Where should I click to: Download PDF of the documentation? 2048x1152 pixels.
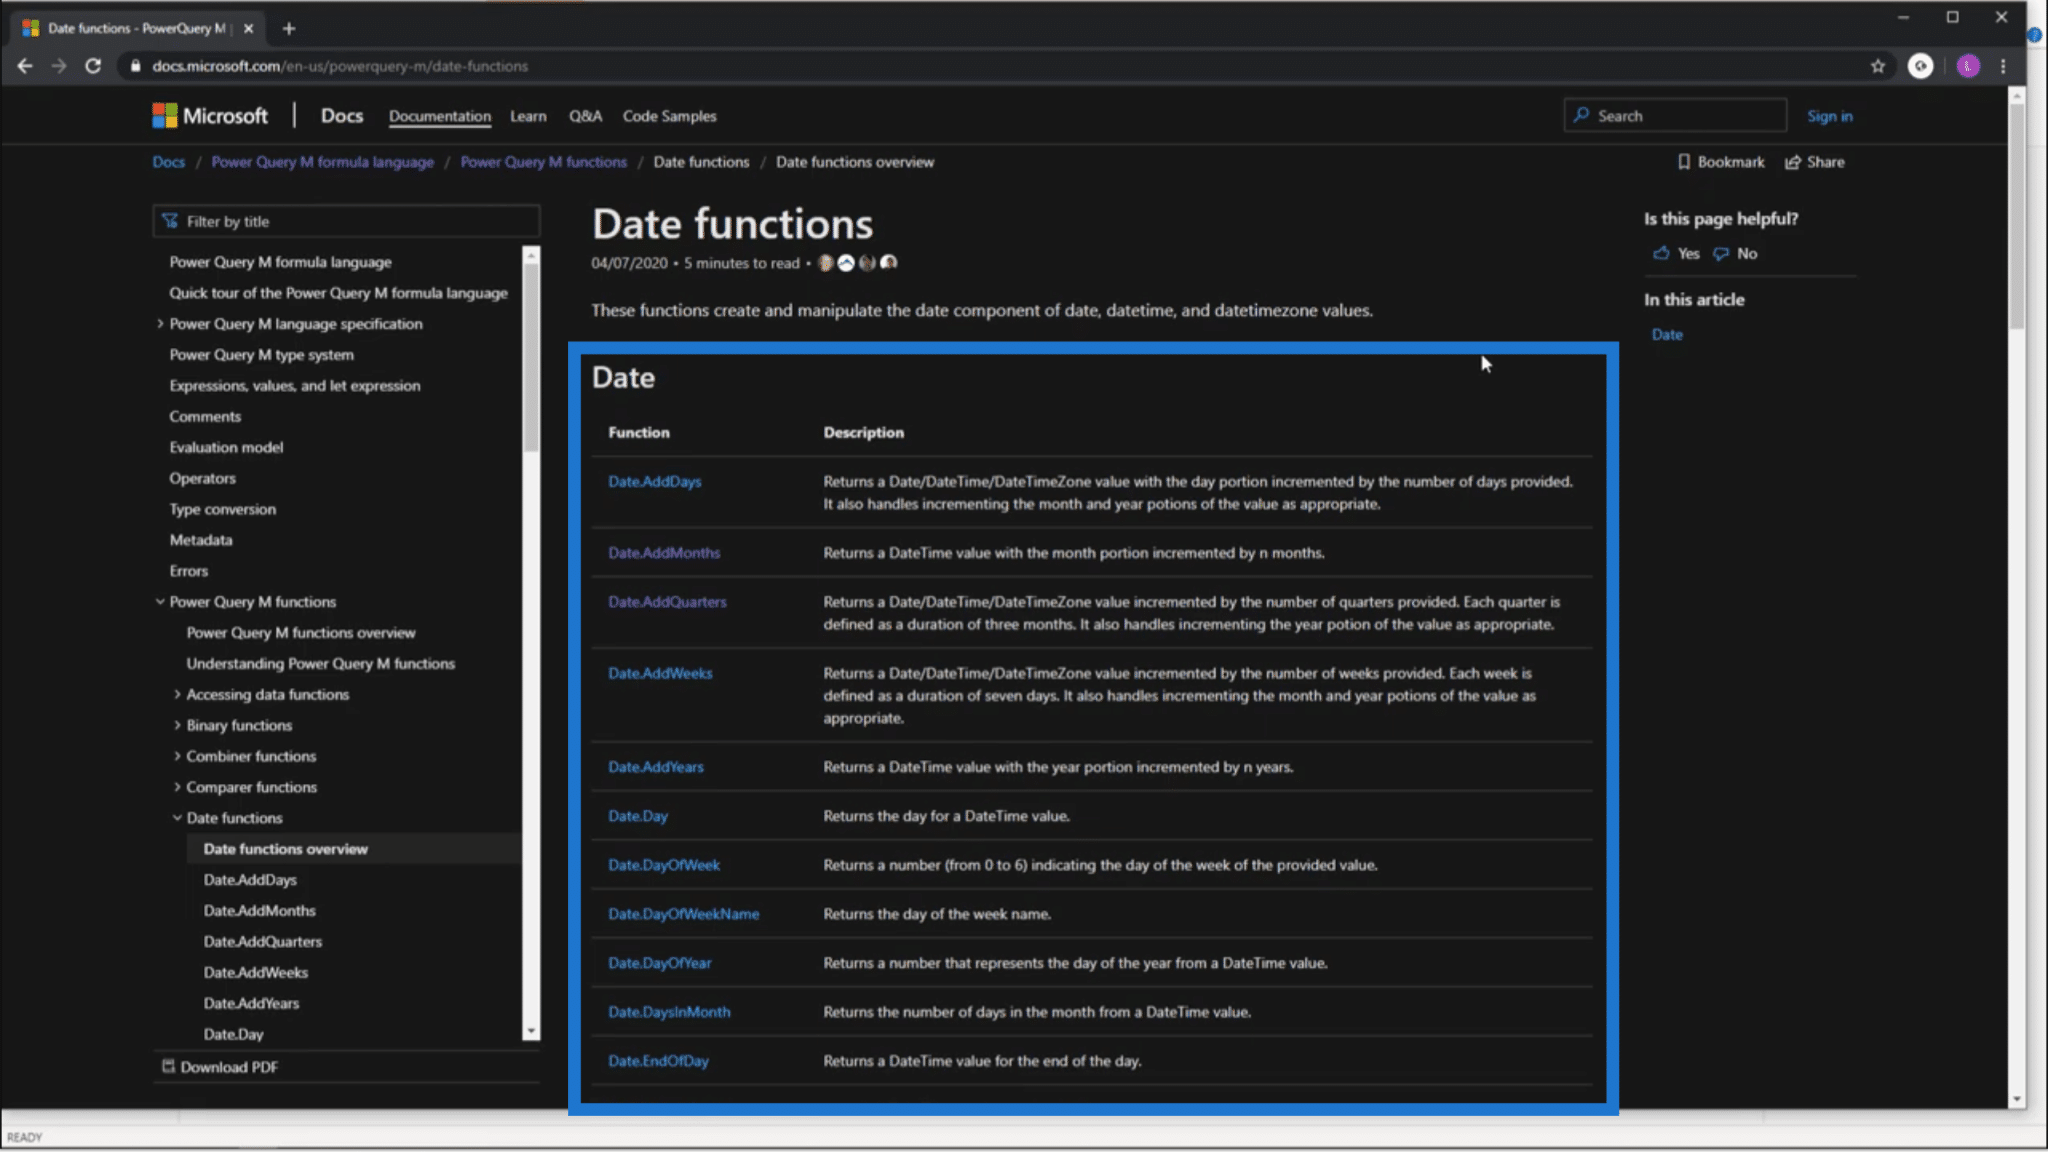pos(220,1067)
